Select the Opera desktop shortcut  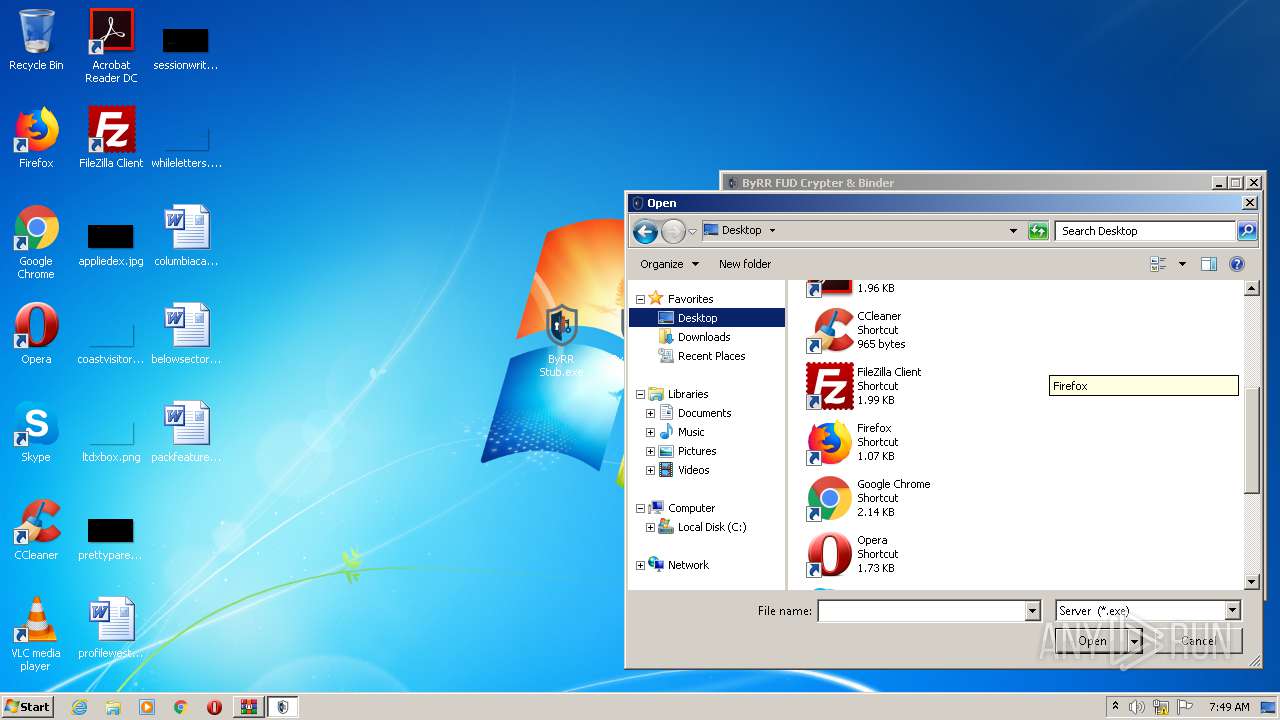(36, 334)
